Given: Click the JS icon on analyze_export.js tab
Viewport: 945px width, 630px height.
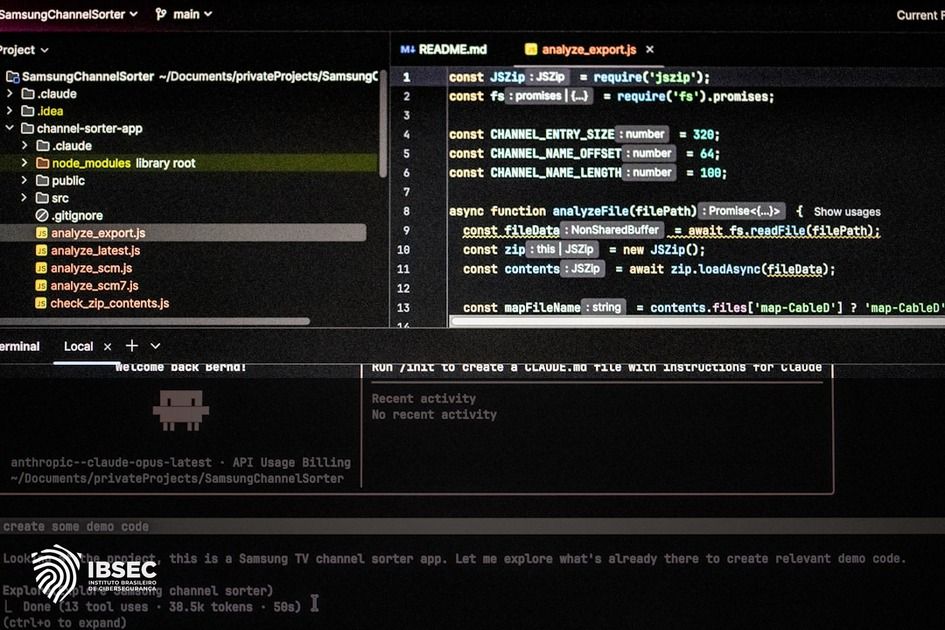Looking at the screenshot, I should (530, 49).
